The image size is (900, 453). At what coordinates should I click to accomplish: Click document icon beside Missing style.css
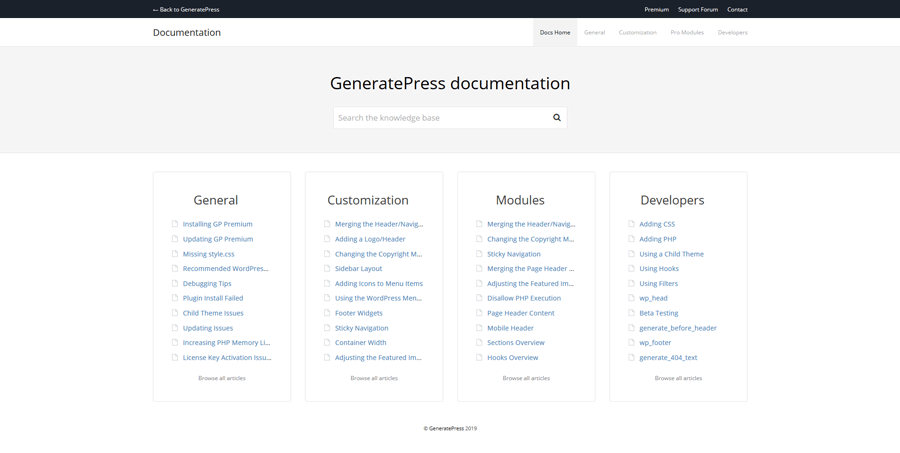coord(175,254)
